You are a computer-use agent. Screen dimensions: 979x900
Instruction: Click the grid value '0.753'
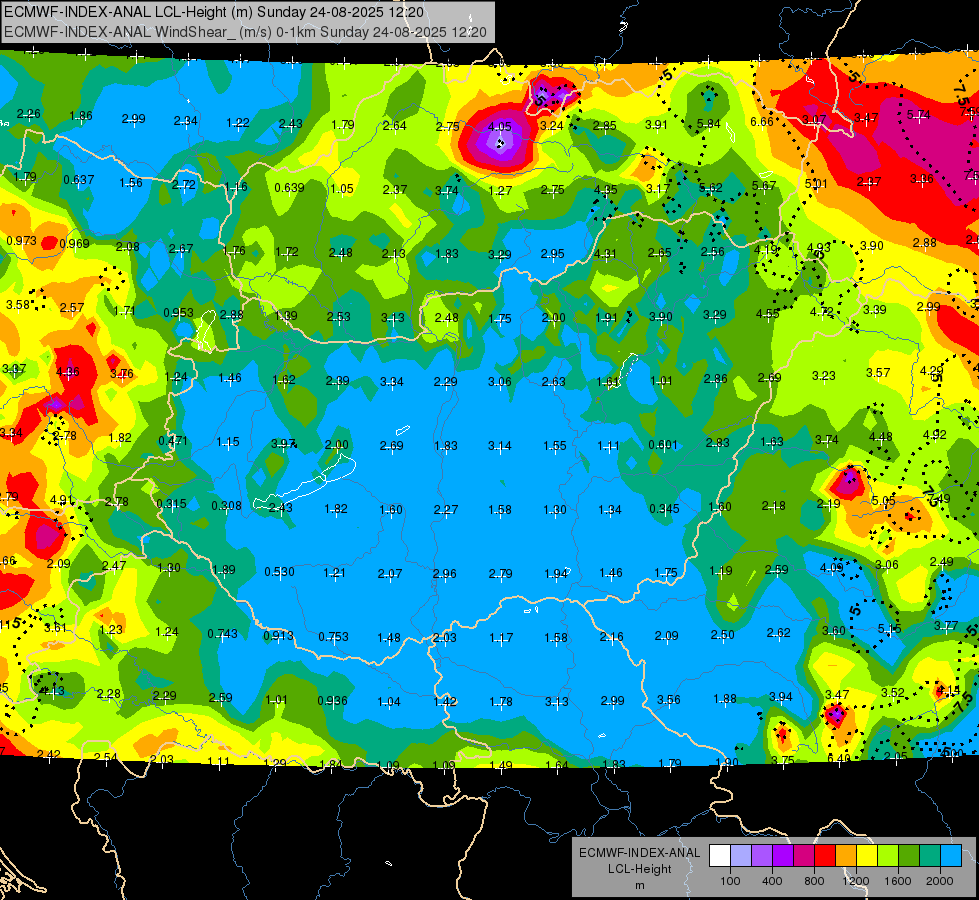pos(333,636)
